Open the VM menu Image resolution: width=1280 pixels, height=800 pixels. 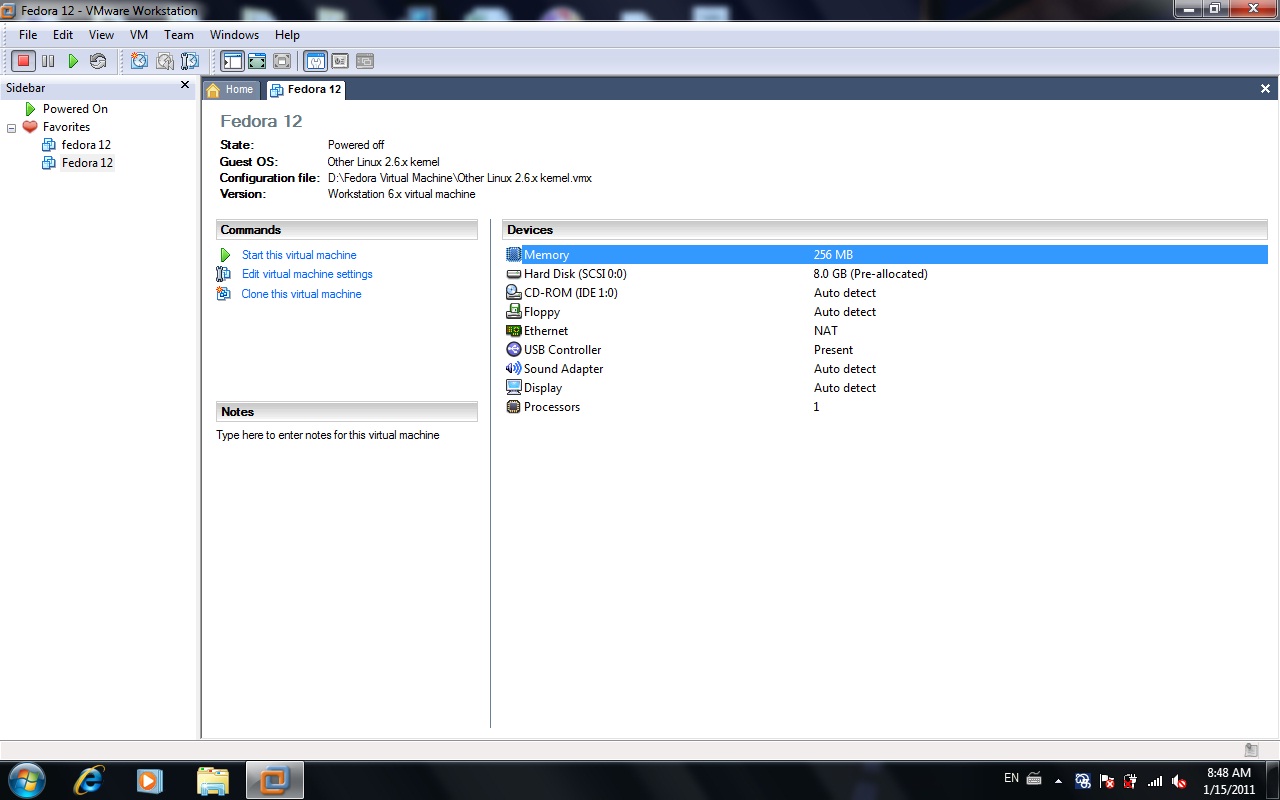click(x=139, y=35)
